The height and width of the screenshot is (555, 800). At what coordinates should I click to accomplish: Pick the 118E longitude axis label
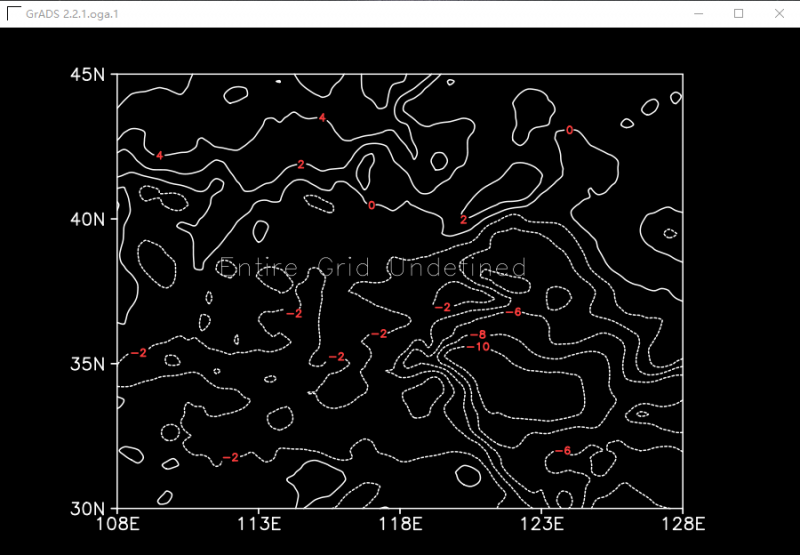coord(401,524)
